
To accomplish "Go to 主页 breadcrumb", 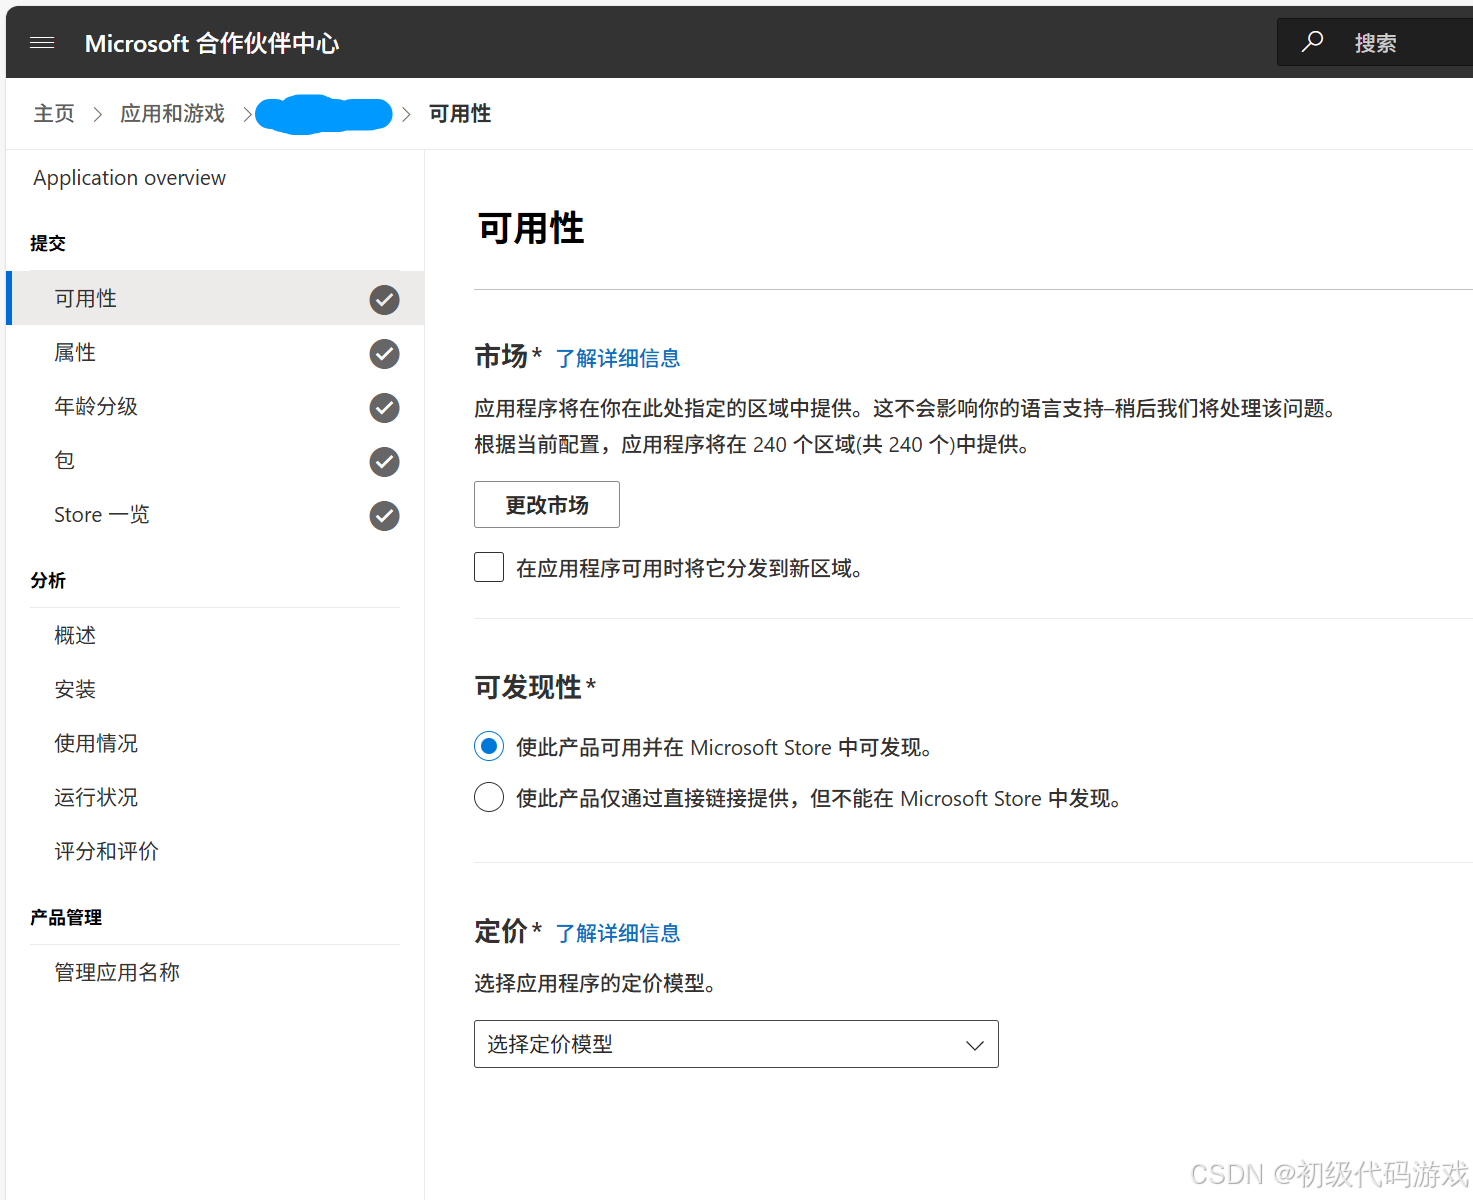I will point(54,114).
